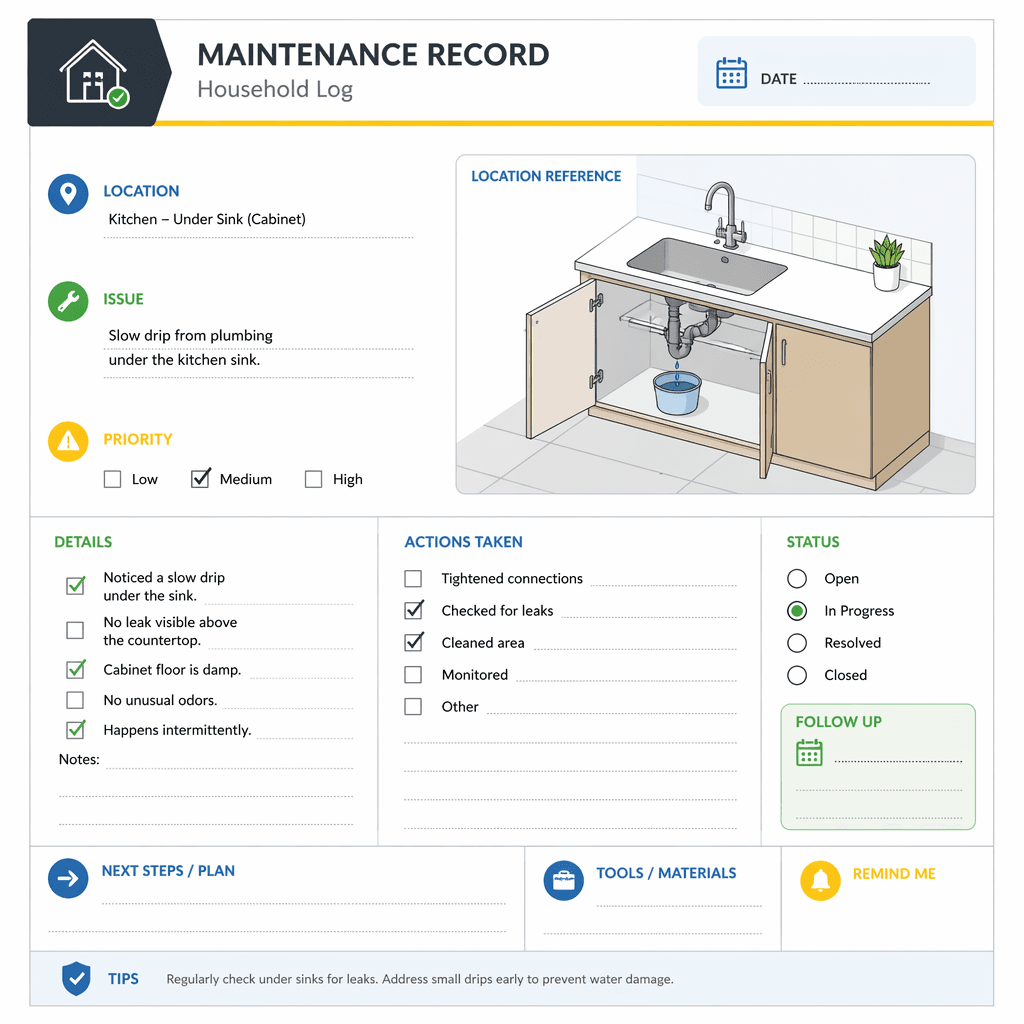Click the DETAILS section heading
The image size is (1024, 1024).
point(83,542)
